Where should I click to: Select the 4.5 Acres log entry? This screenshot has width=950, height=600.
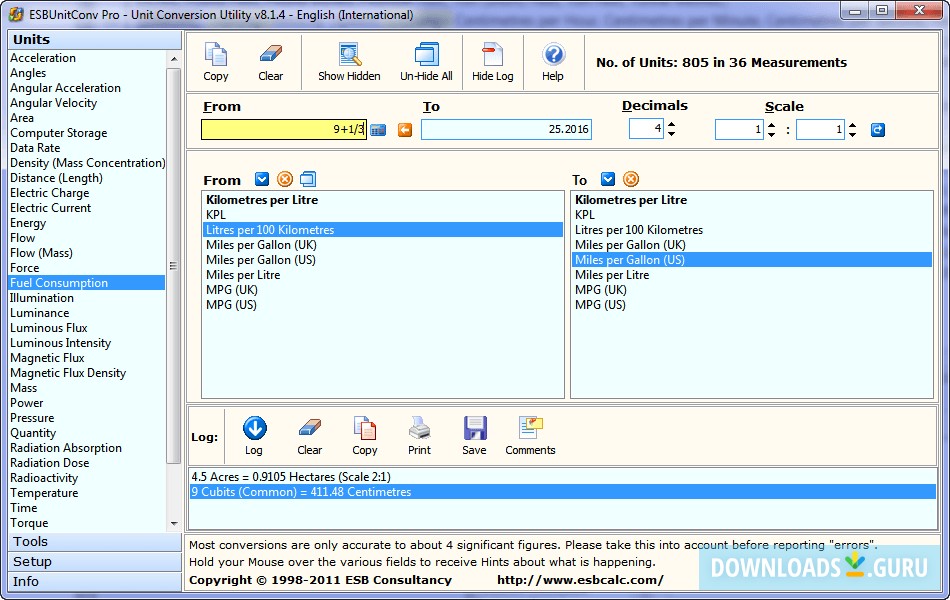coord(291,476)
